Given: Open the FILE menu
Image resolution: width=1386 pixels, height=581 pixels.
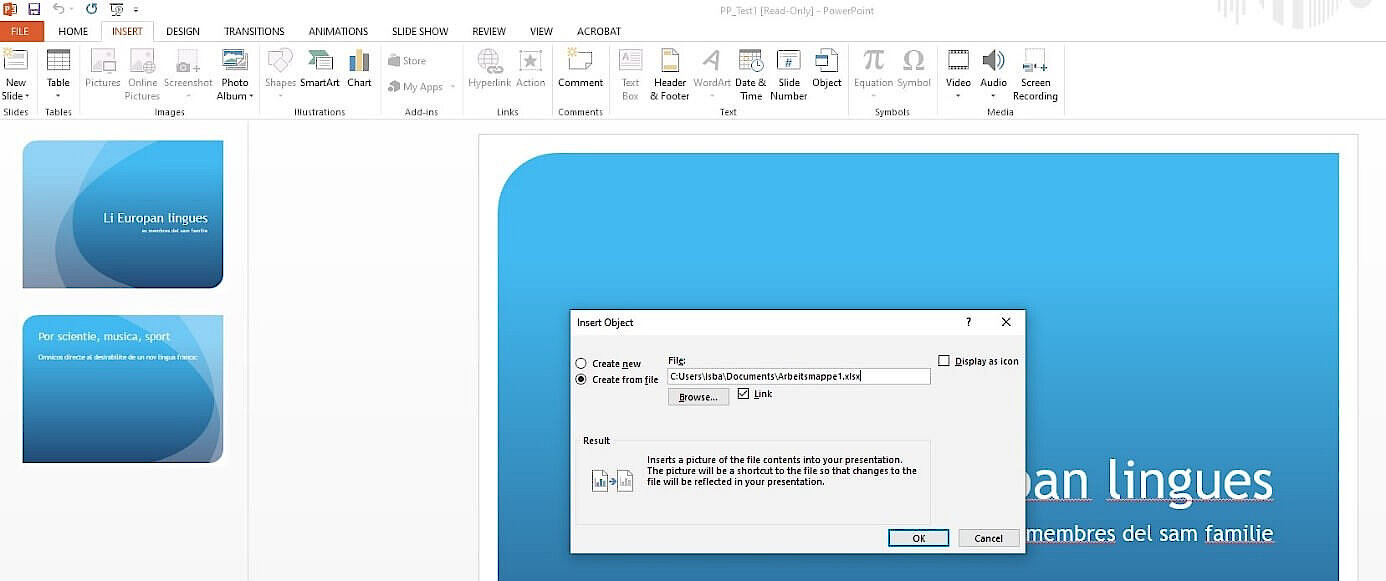Looking at the screenshot, I should click(20, 31).
